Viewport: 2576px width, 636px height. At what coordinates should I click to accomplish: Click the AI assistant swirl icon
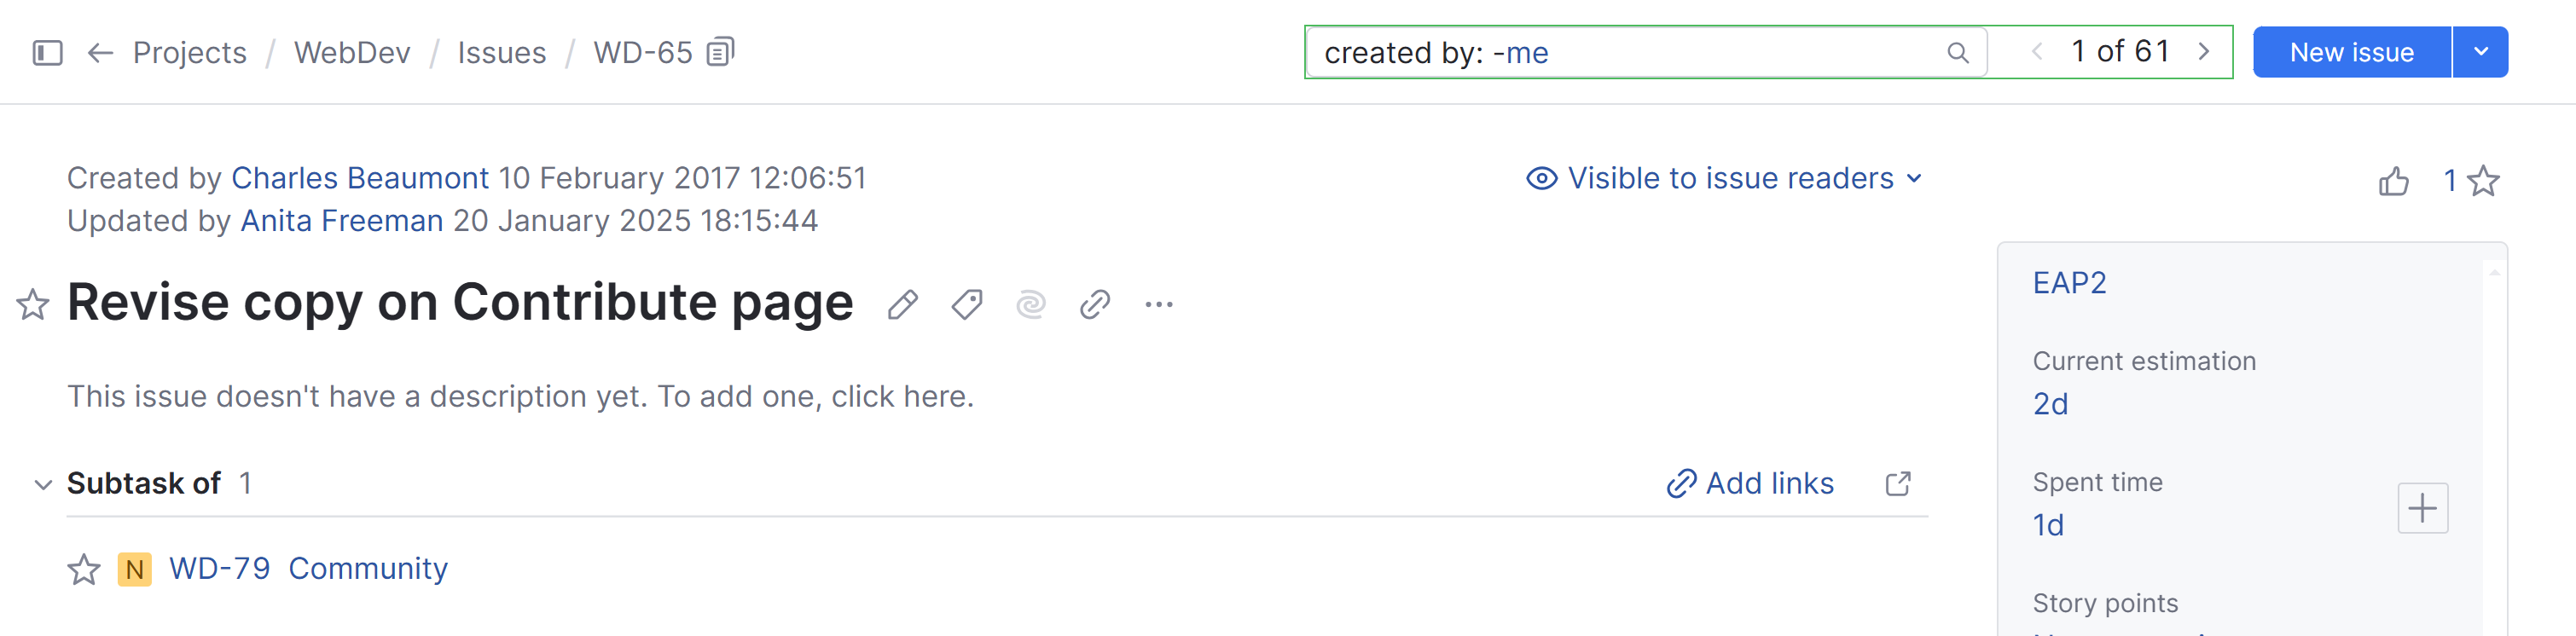(x=1031, y=304)
